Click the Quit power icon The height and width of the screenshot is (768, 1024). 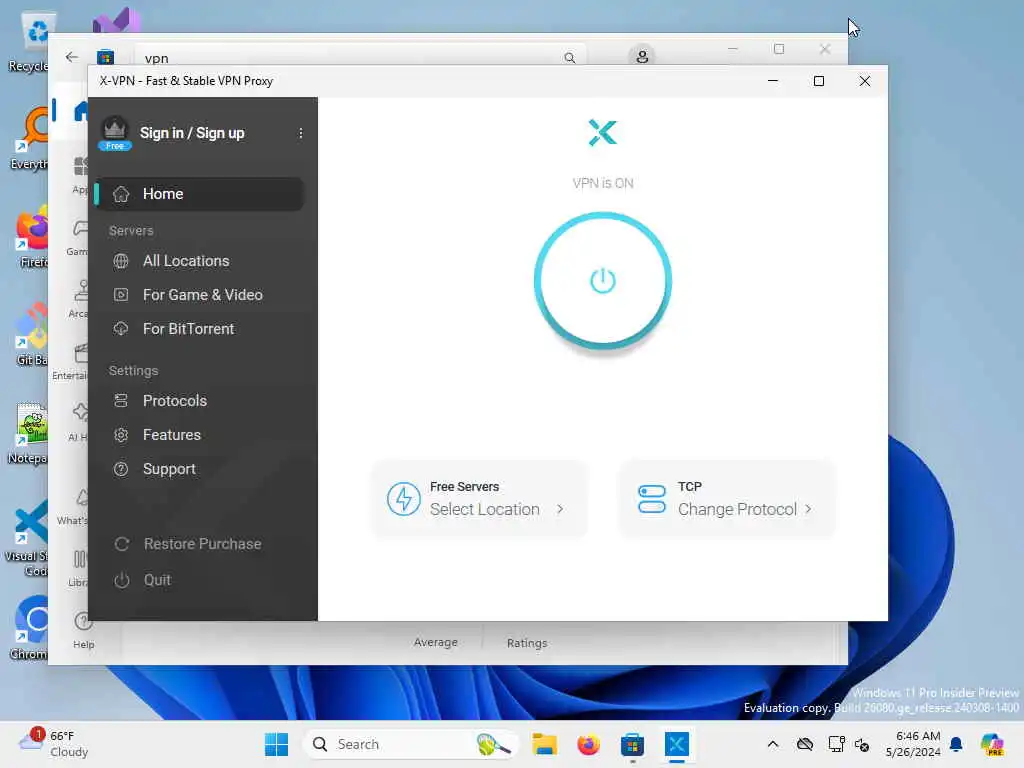[x=121, y=580]
